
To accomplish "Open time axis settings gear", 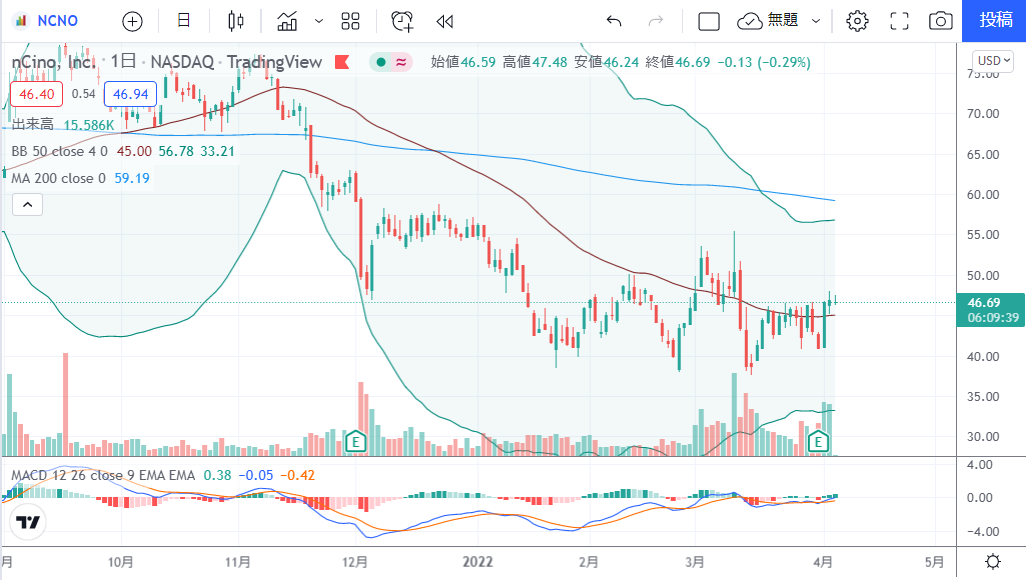I will pyautogui.click(x=993, y=562).
